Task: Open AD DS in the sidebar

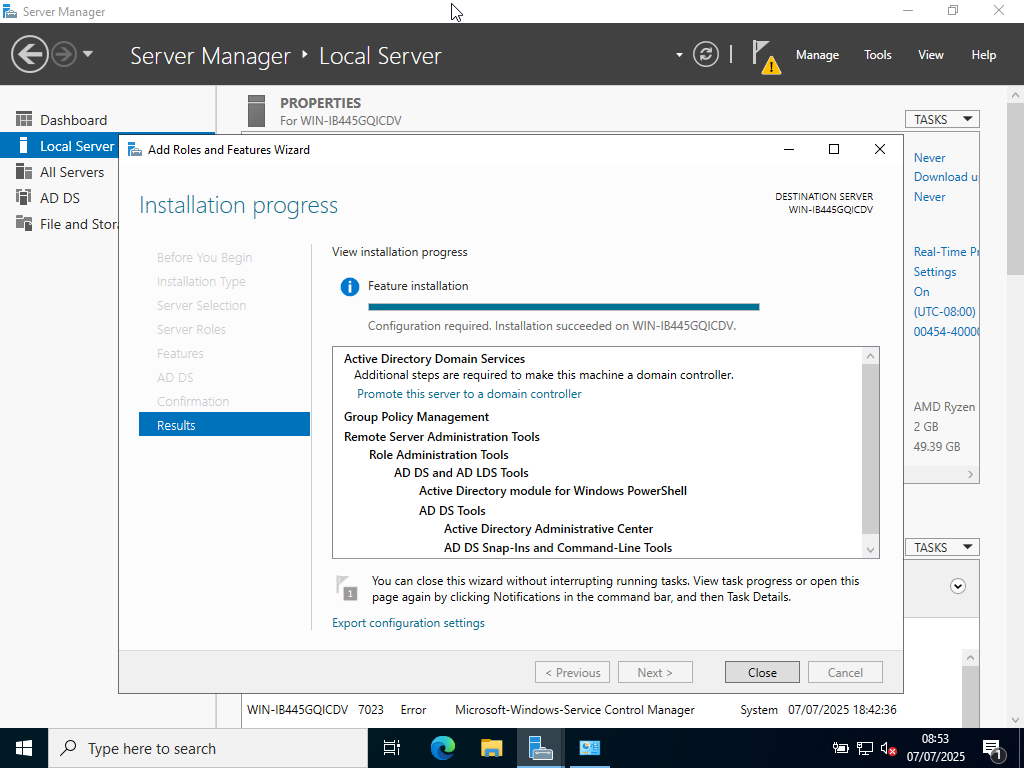Action: [59, 198]
